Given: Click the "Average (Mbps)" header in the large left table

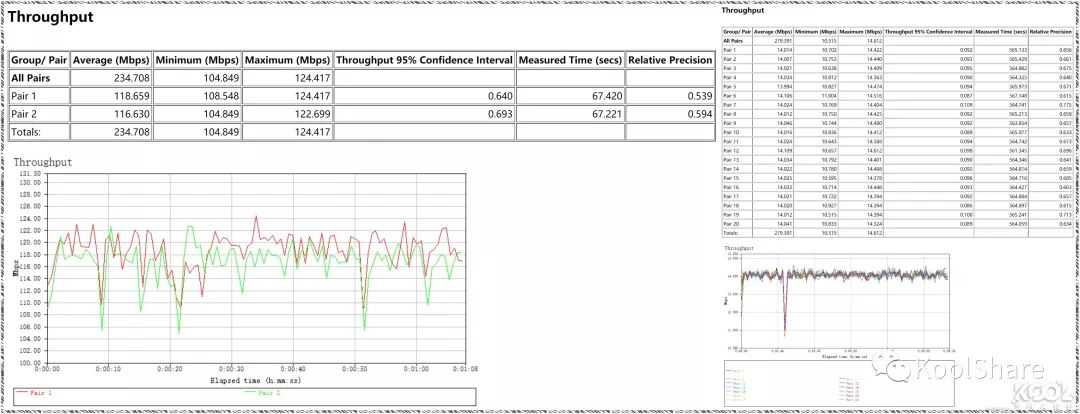Looking at the screenshot, I should click(111, 60).
